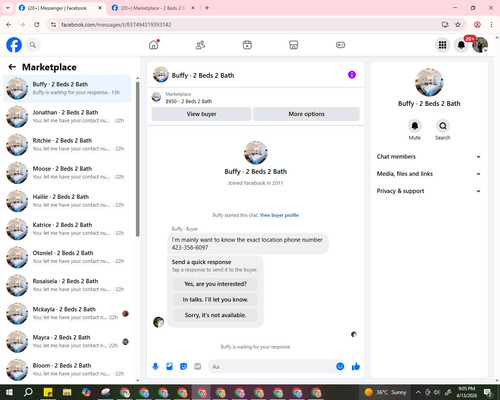
Task: Open Chrome tab search dropdown arrow
Action: (x=8, y=8)
